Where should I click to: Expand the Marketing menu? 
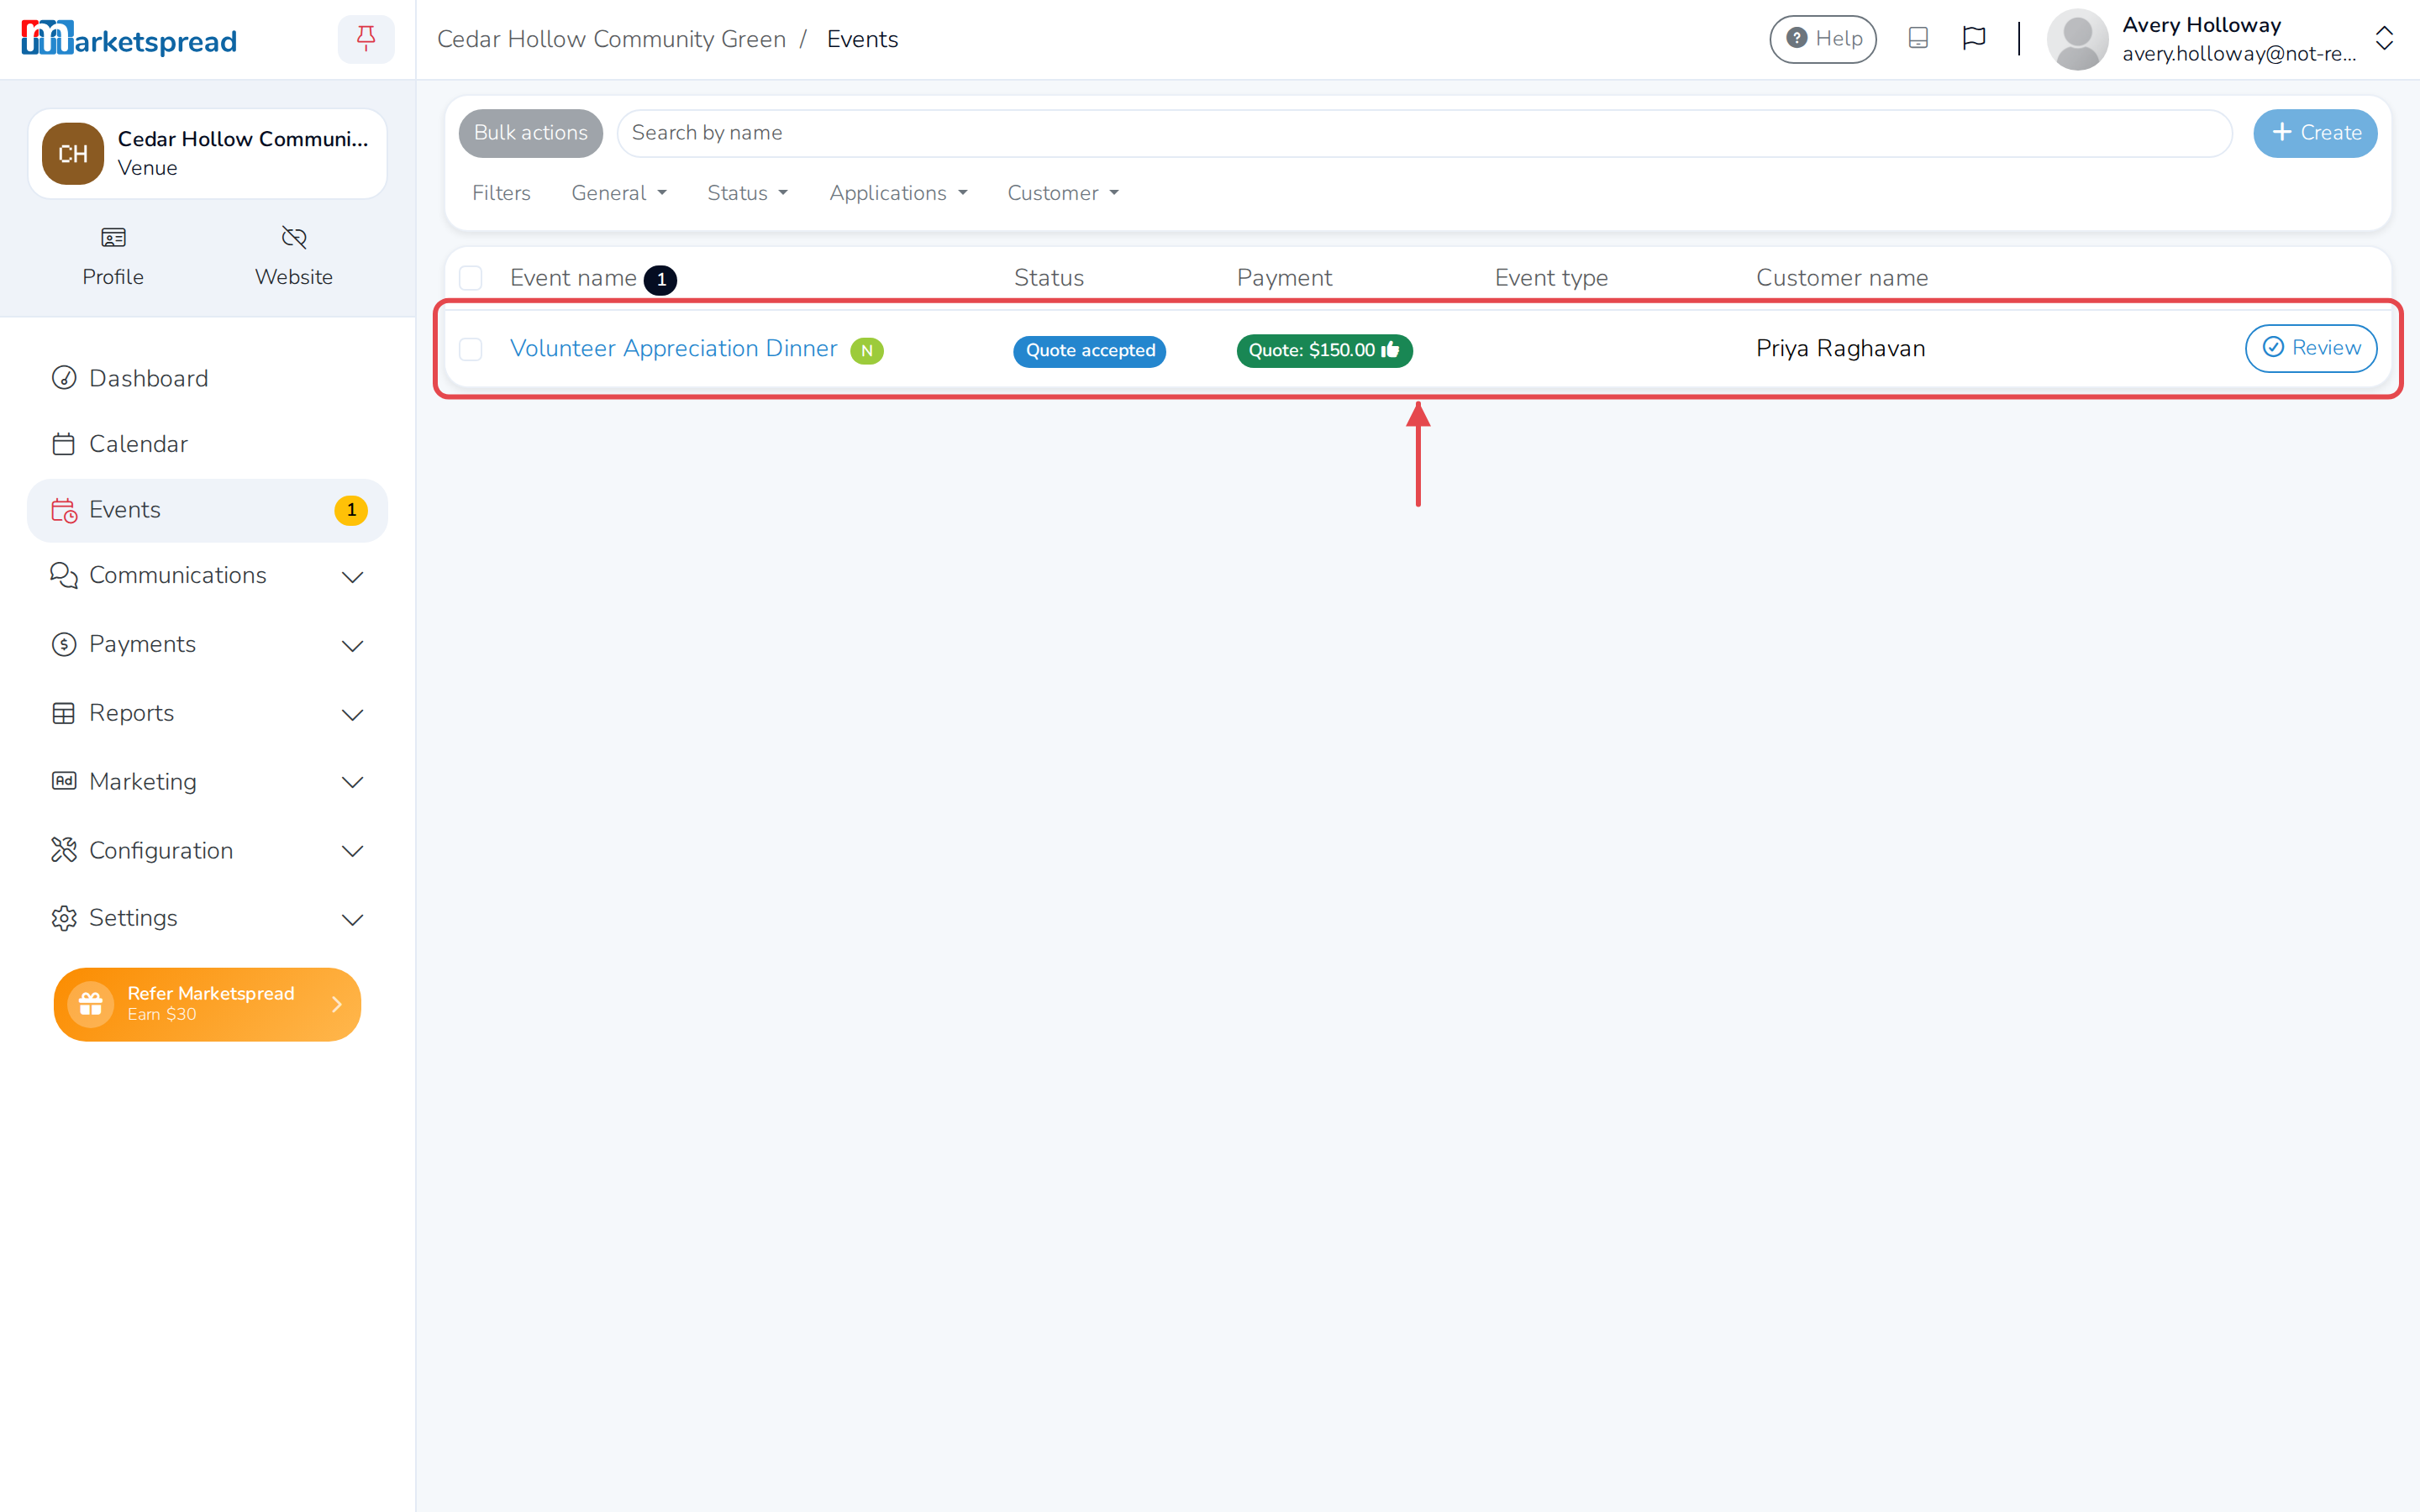208,782
